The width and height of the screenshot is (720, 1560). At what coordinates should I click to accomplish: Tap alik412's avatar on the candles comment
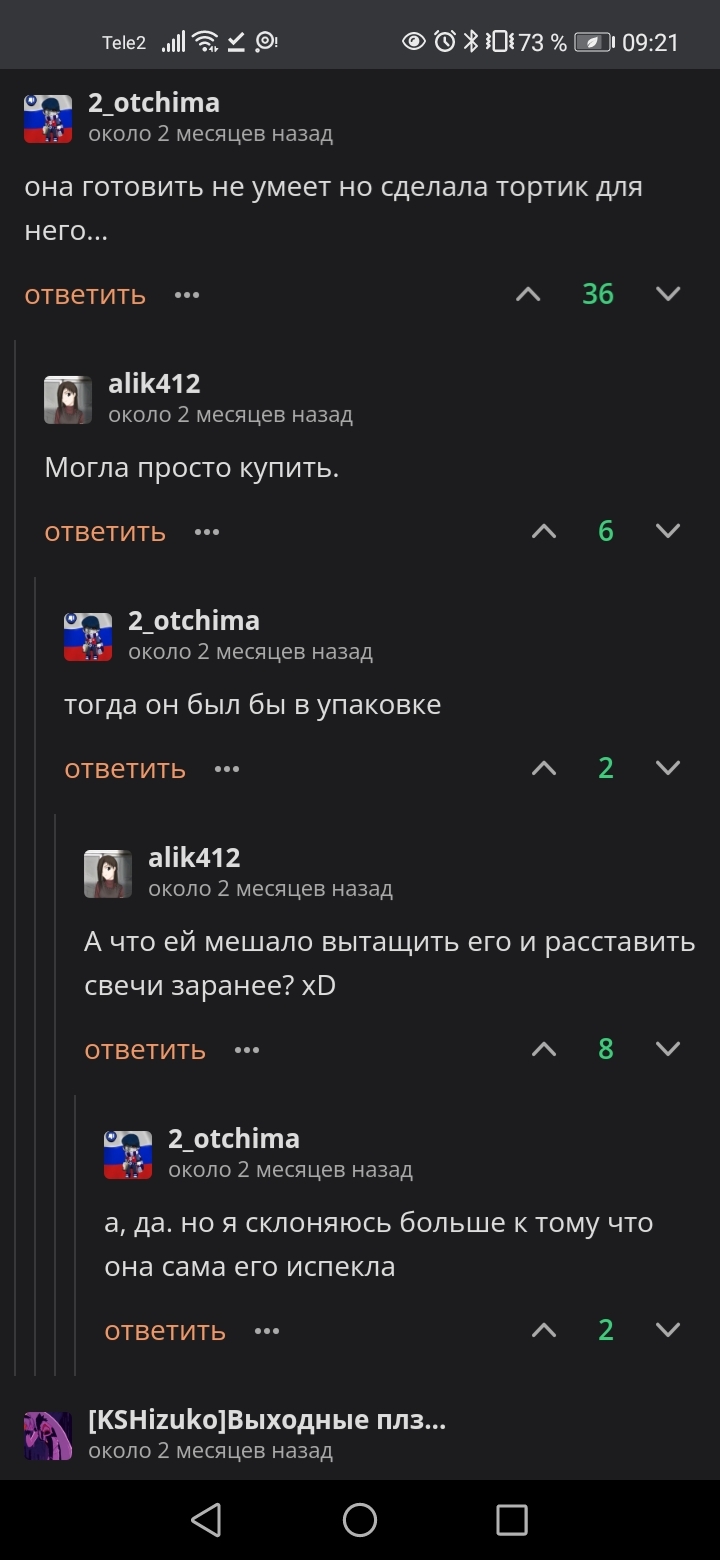click(108, 874)
